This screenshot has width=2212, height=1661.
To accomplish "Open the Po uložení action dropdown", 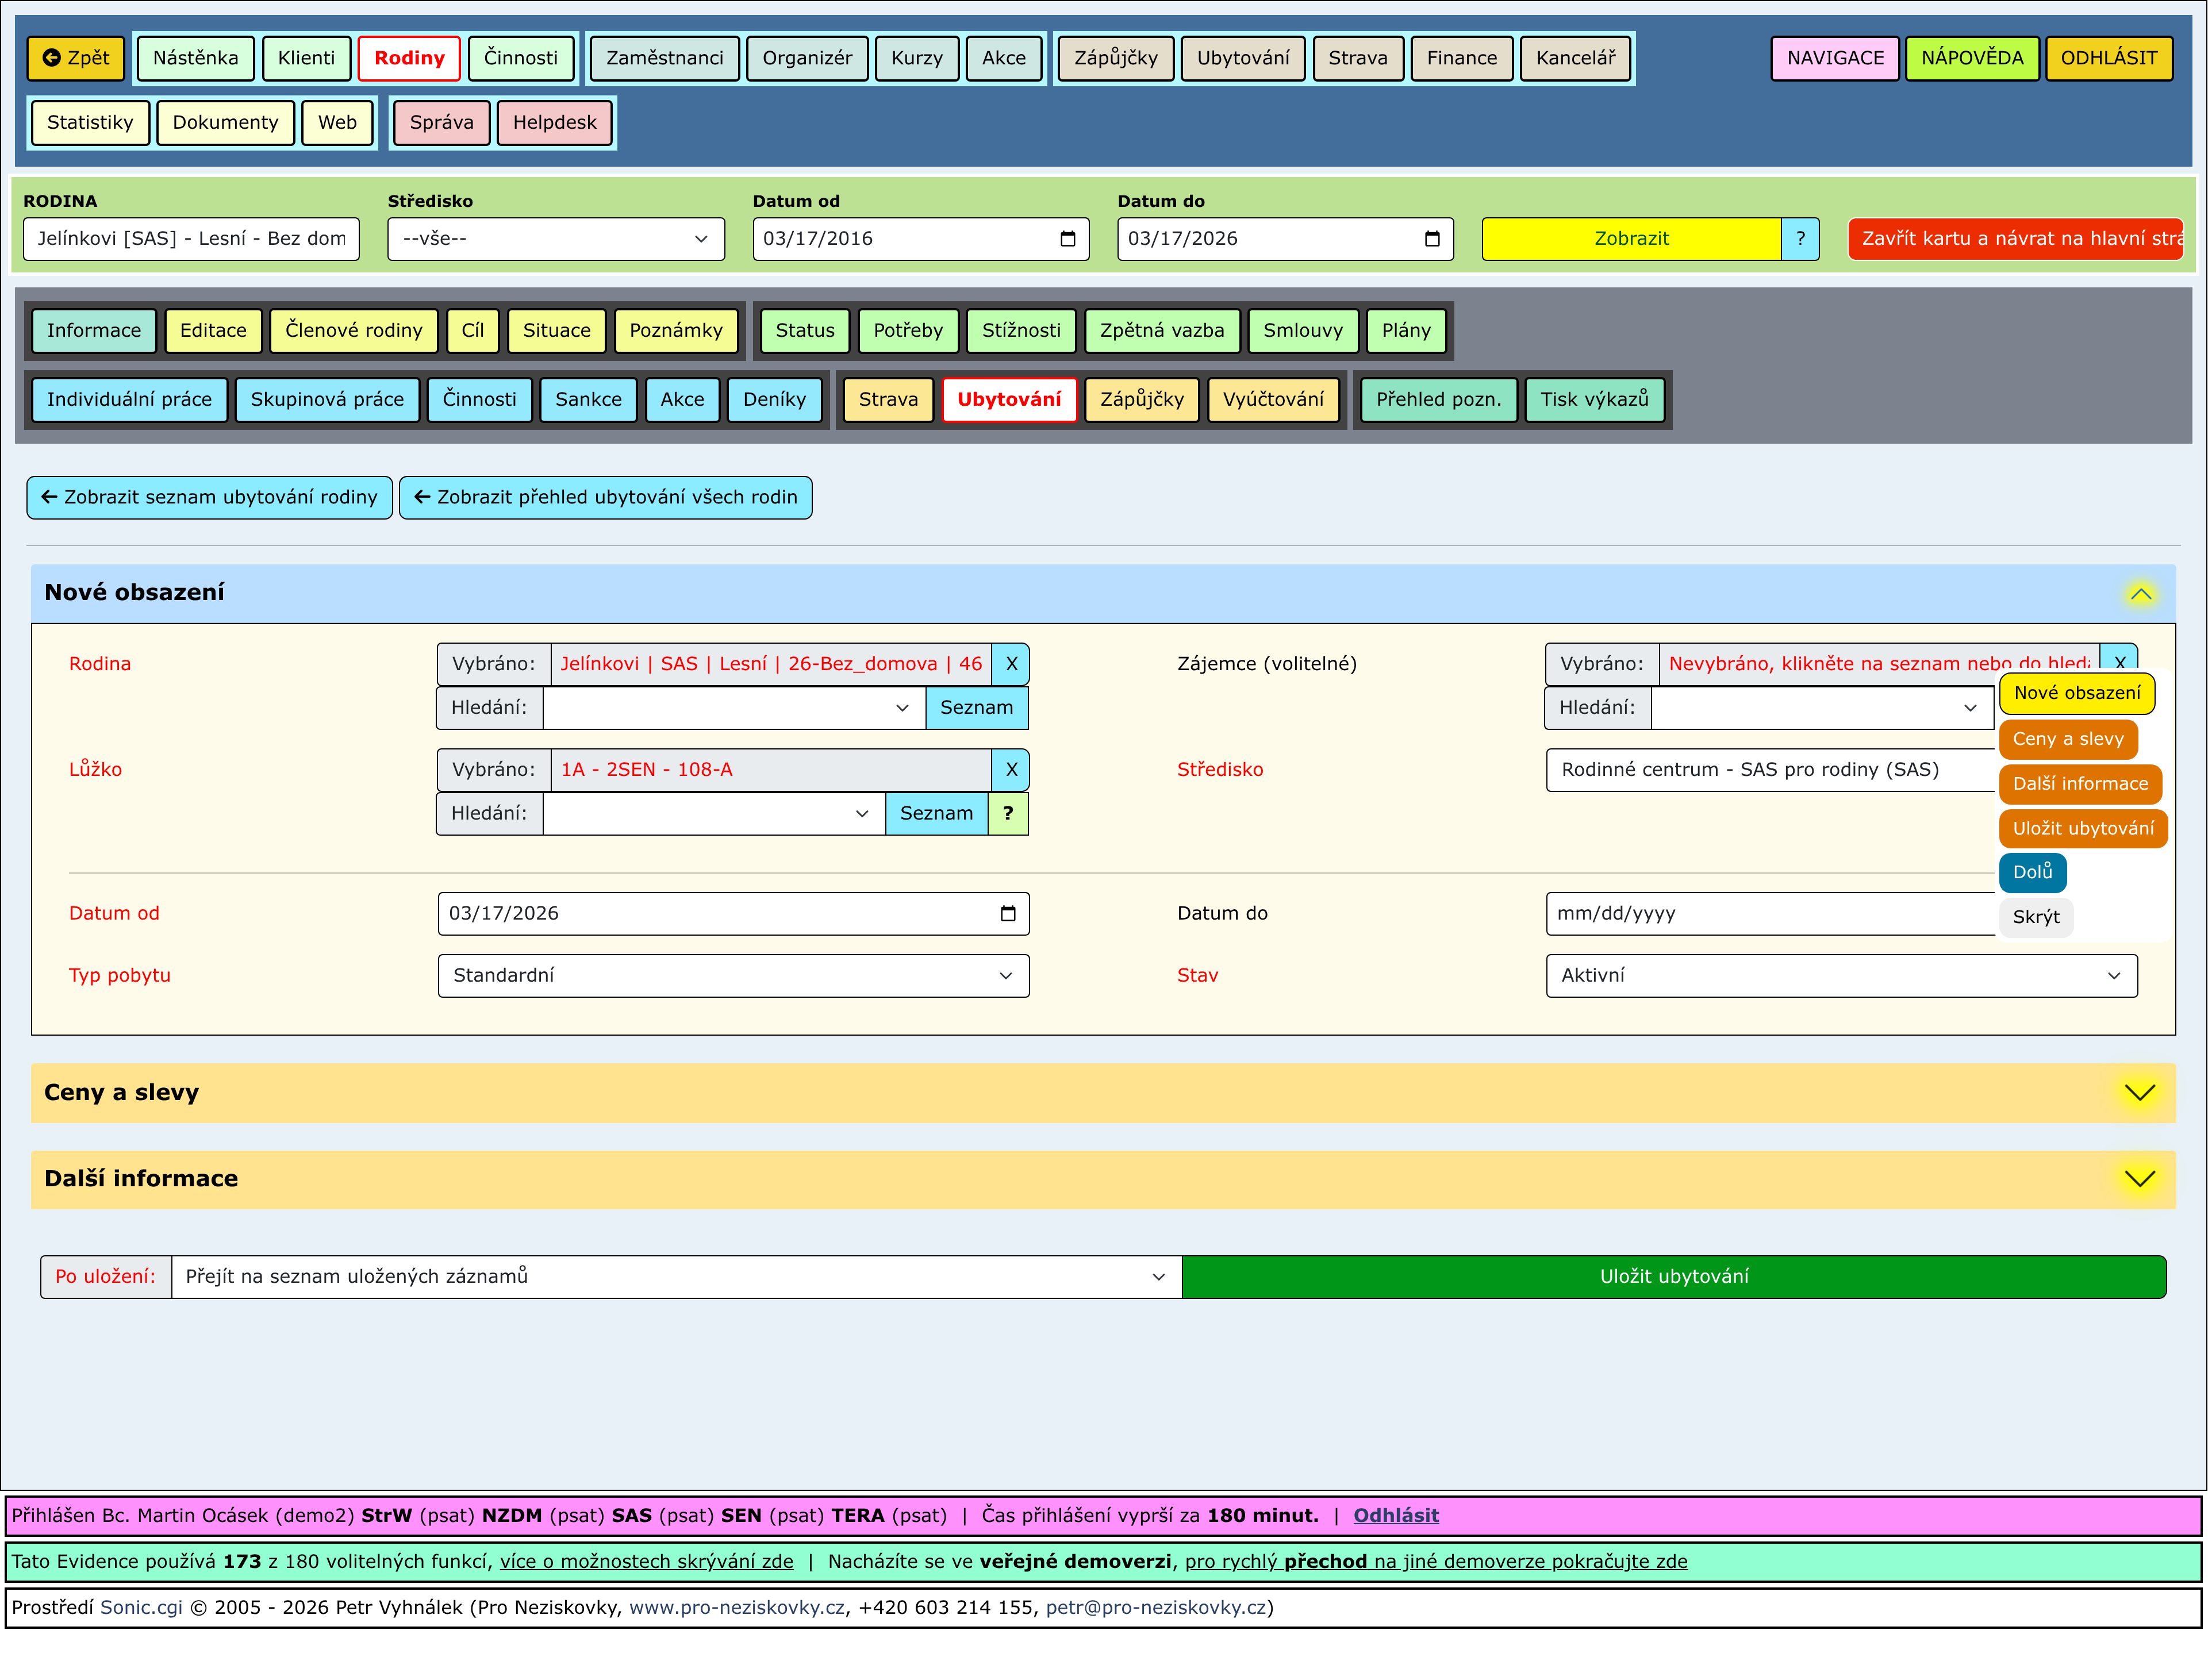I will pos(675,1277).
